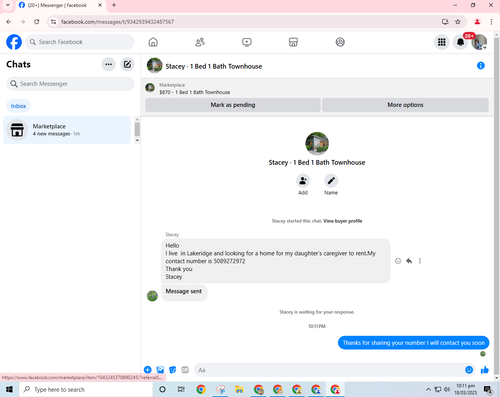
Task: Click the Search Messenger field
Action: (x=70, y=84)
